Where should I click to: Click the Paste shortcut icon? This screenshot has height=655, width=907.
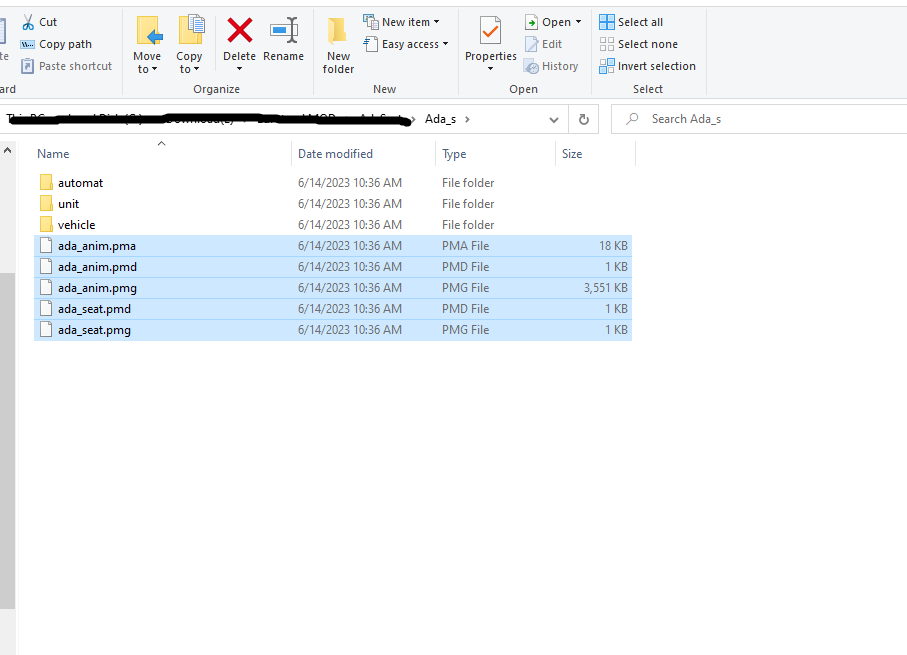click(x=27, y=66)
